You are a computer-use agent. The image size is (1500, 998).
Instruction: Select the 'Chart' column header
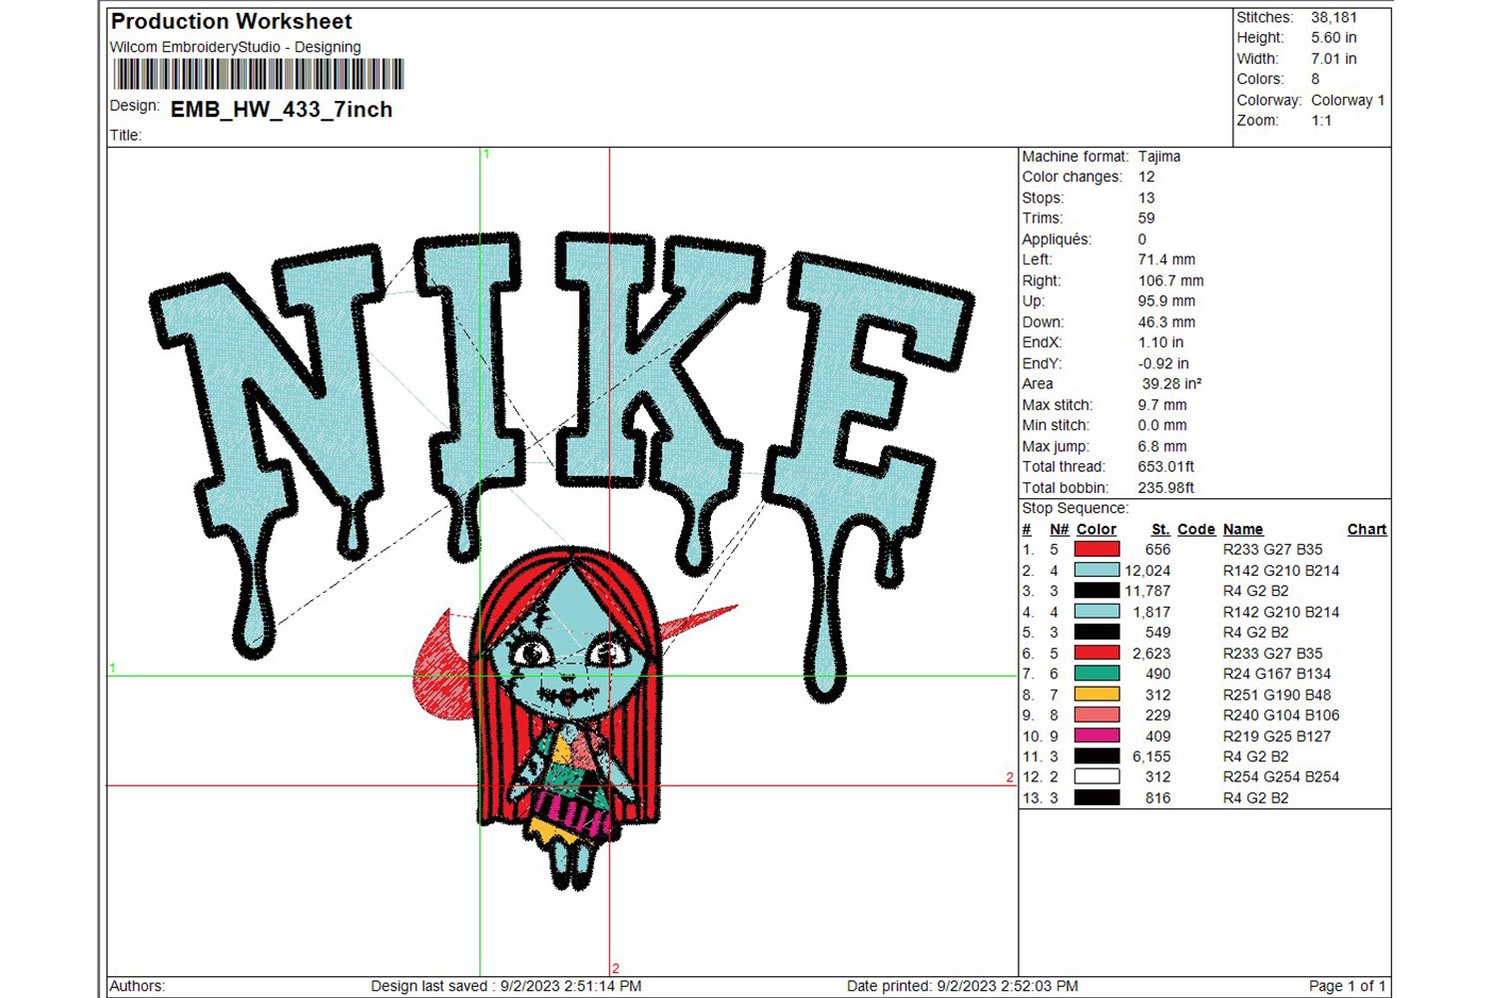1367,529
